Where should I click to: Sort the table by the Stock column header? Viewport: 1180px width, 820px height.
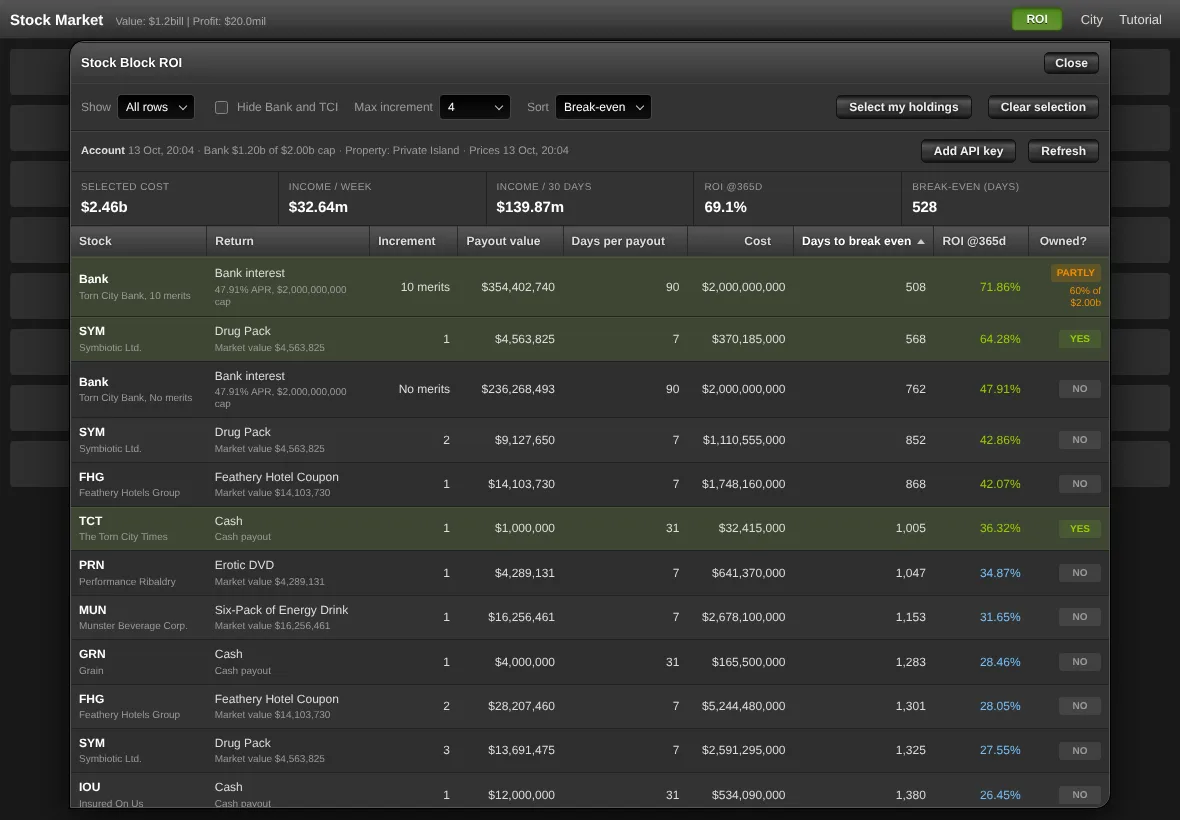[x=138, y=241]
